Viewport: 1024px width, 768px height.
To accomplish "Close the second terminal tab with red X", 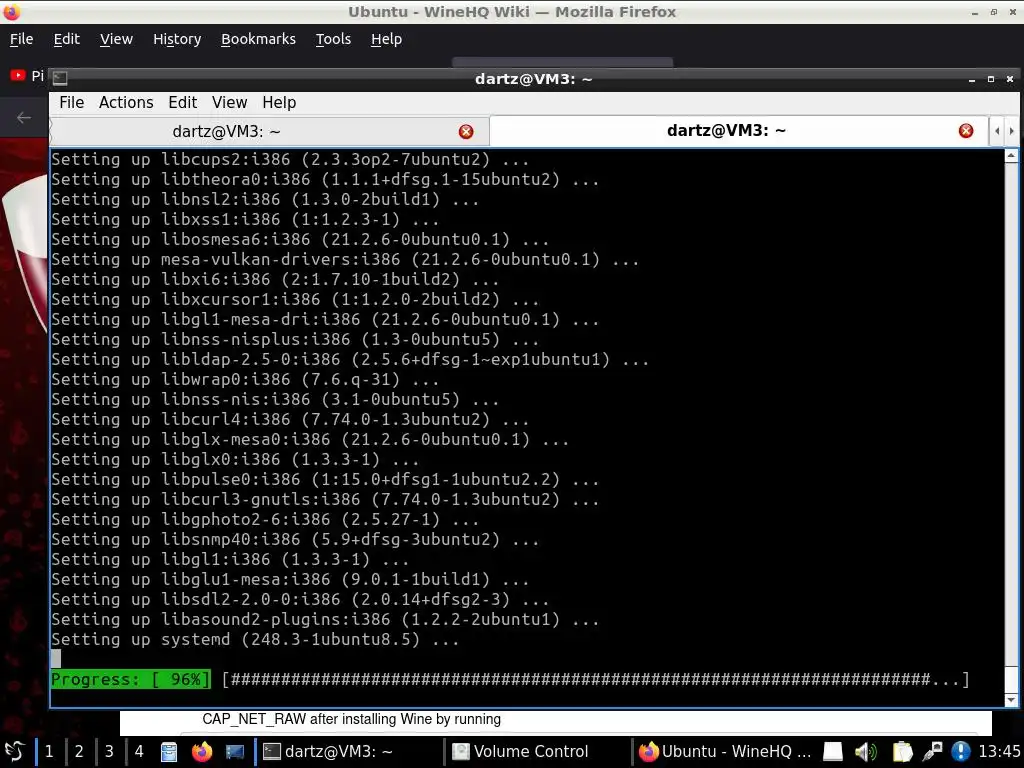I will pos(966,131).
